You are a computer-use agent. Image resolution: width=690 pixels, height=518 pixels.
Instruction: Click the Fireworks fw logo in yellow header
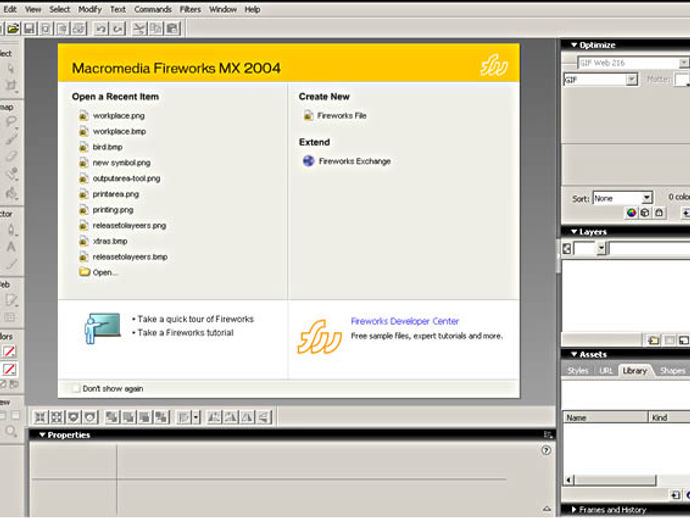pos(494,66)
